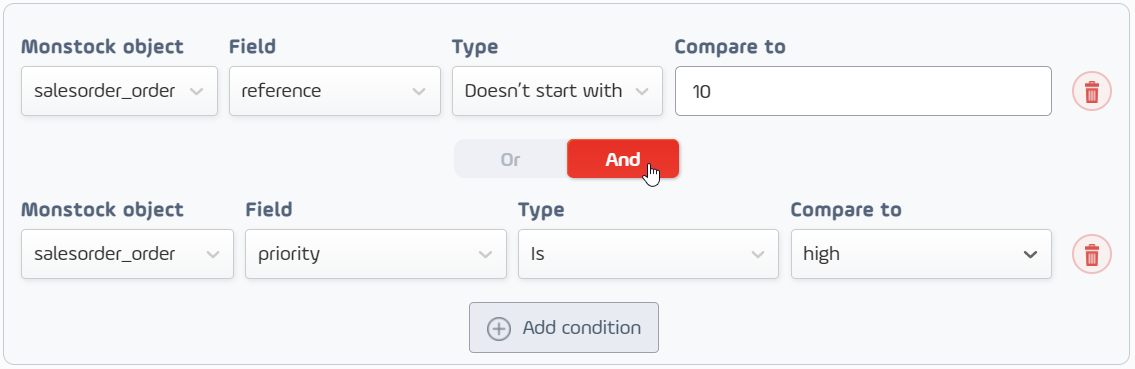
Task: Expand the Field dropdown showing priority
Action: [376, 254]
